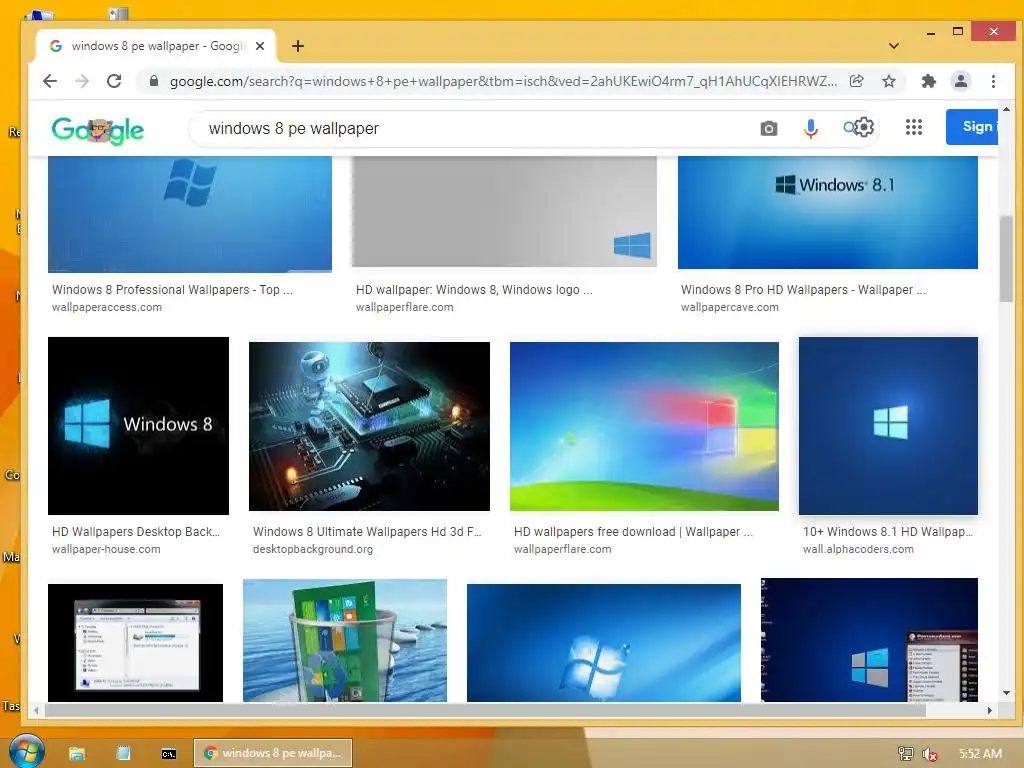Open the black explorer window thumbnail
1024x768 pixels.
click(135, 643)
